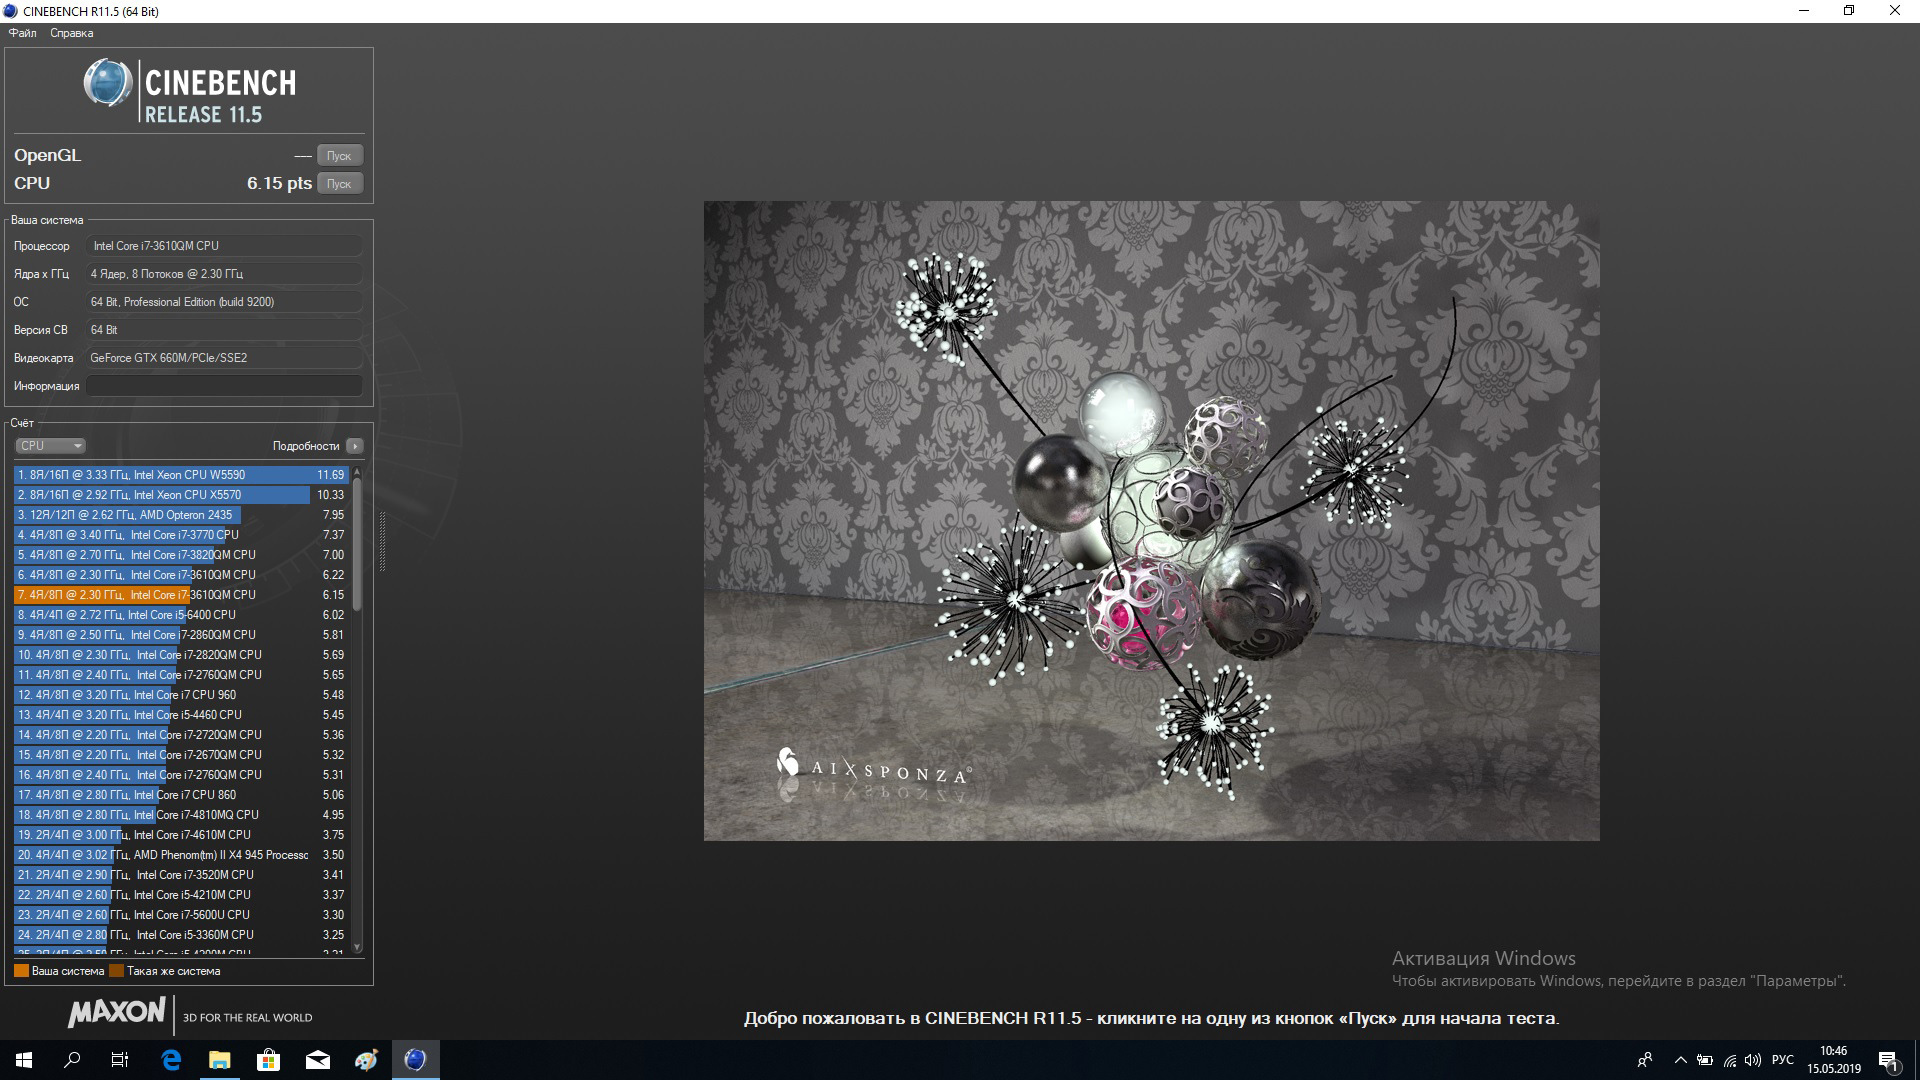Open the volume tray icon
This screenshot has width=1920, height=1080.
pos(1753,1060)
